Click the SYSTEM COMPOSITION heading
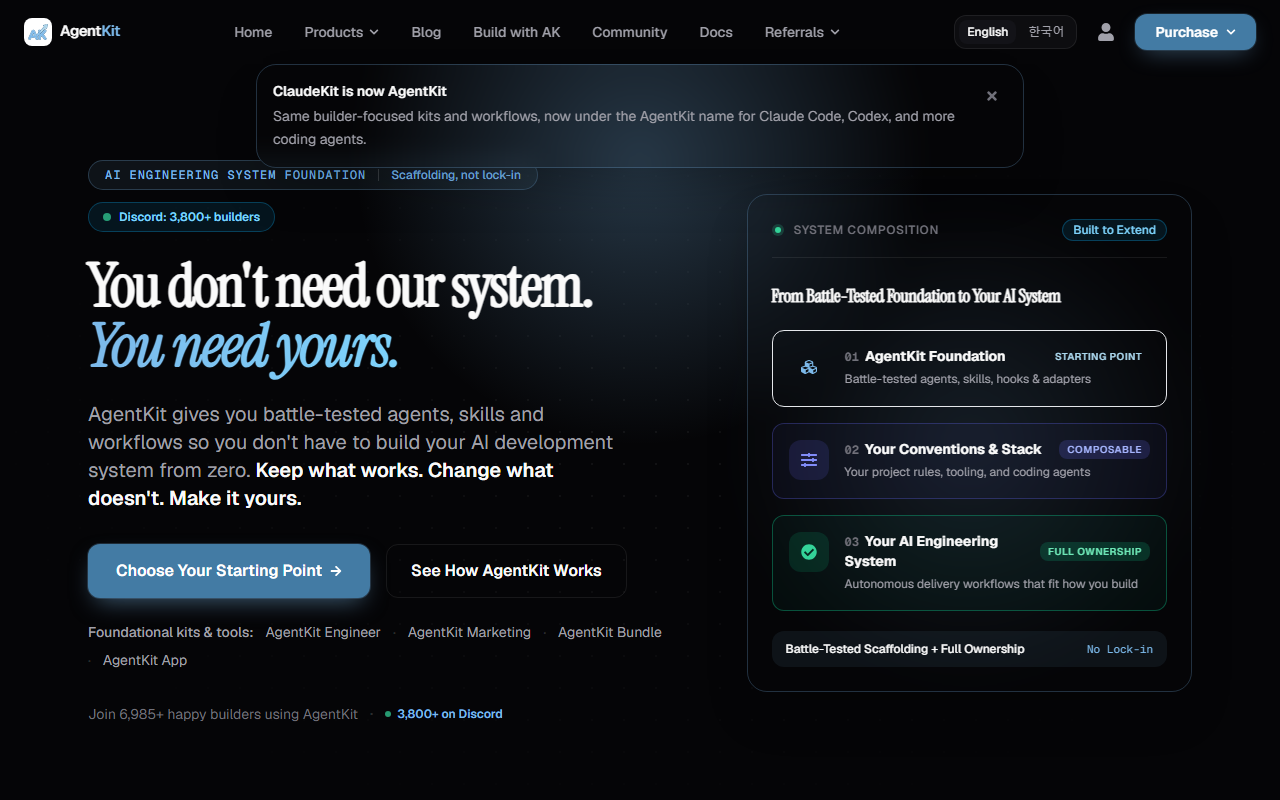Screen dimensions: 1280x800 point(866,230)
